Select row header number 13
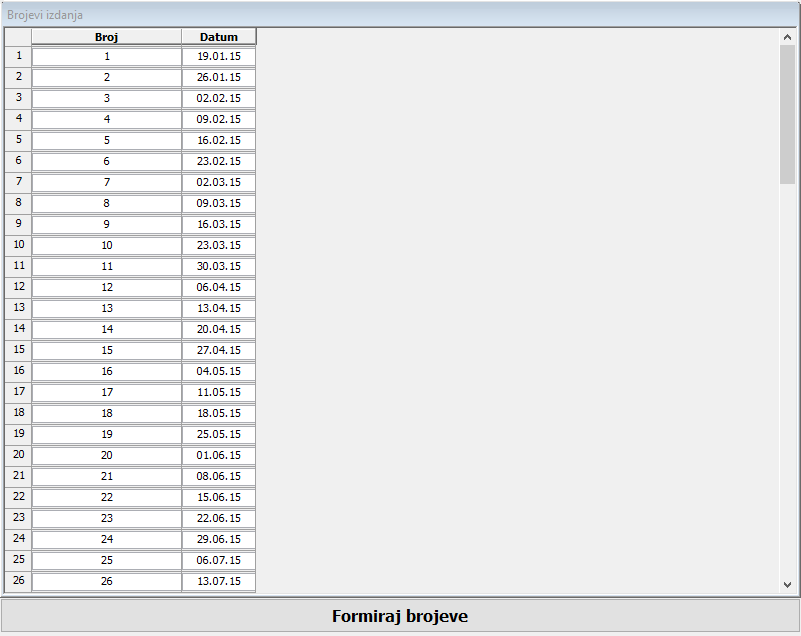The height and width of the screenshot is (636, 801). coord(18,308)
